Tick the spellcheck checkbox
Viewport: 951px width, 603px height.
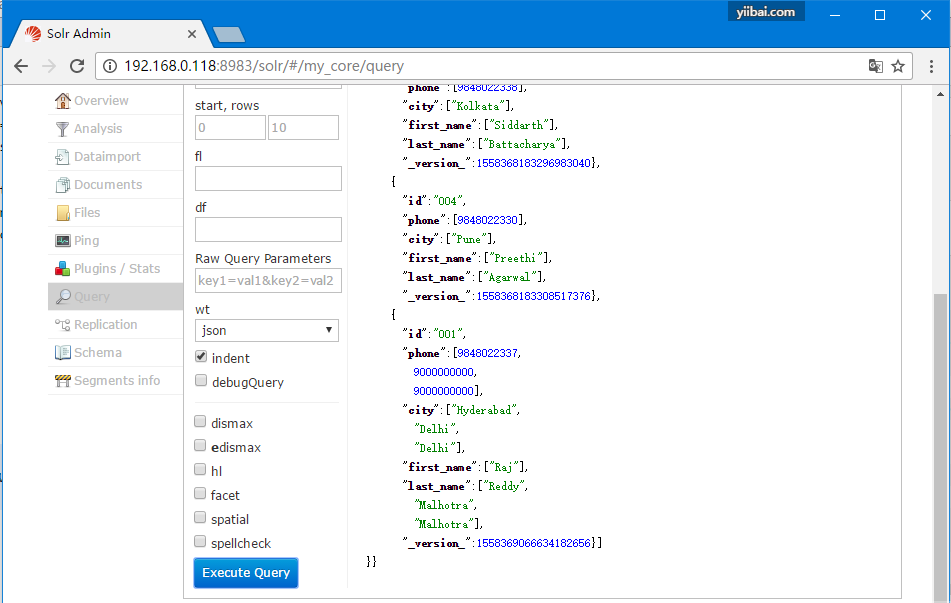click(201, 542)
